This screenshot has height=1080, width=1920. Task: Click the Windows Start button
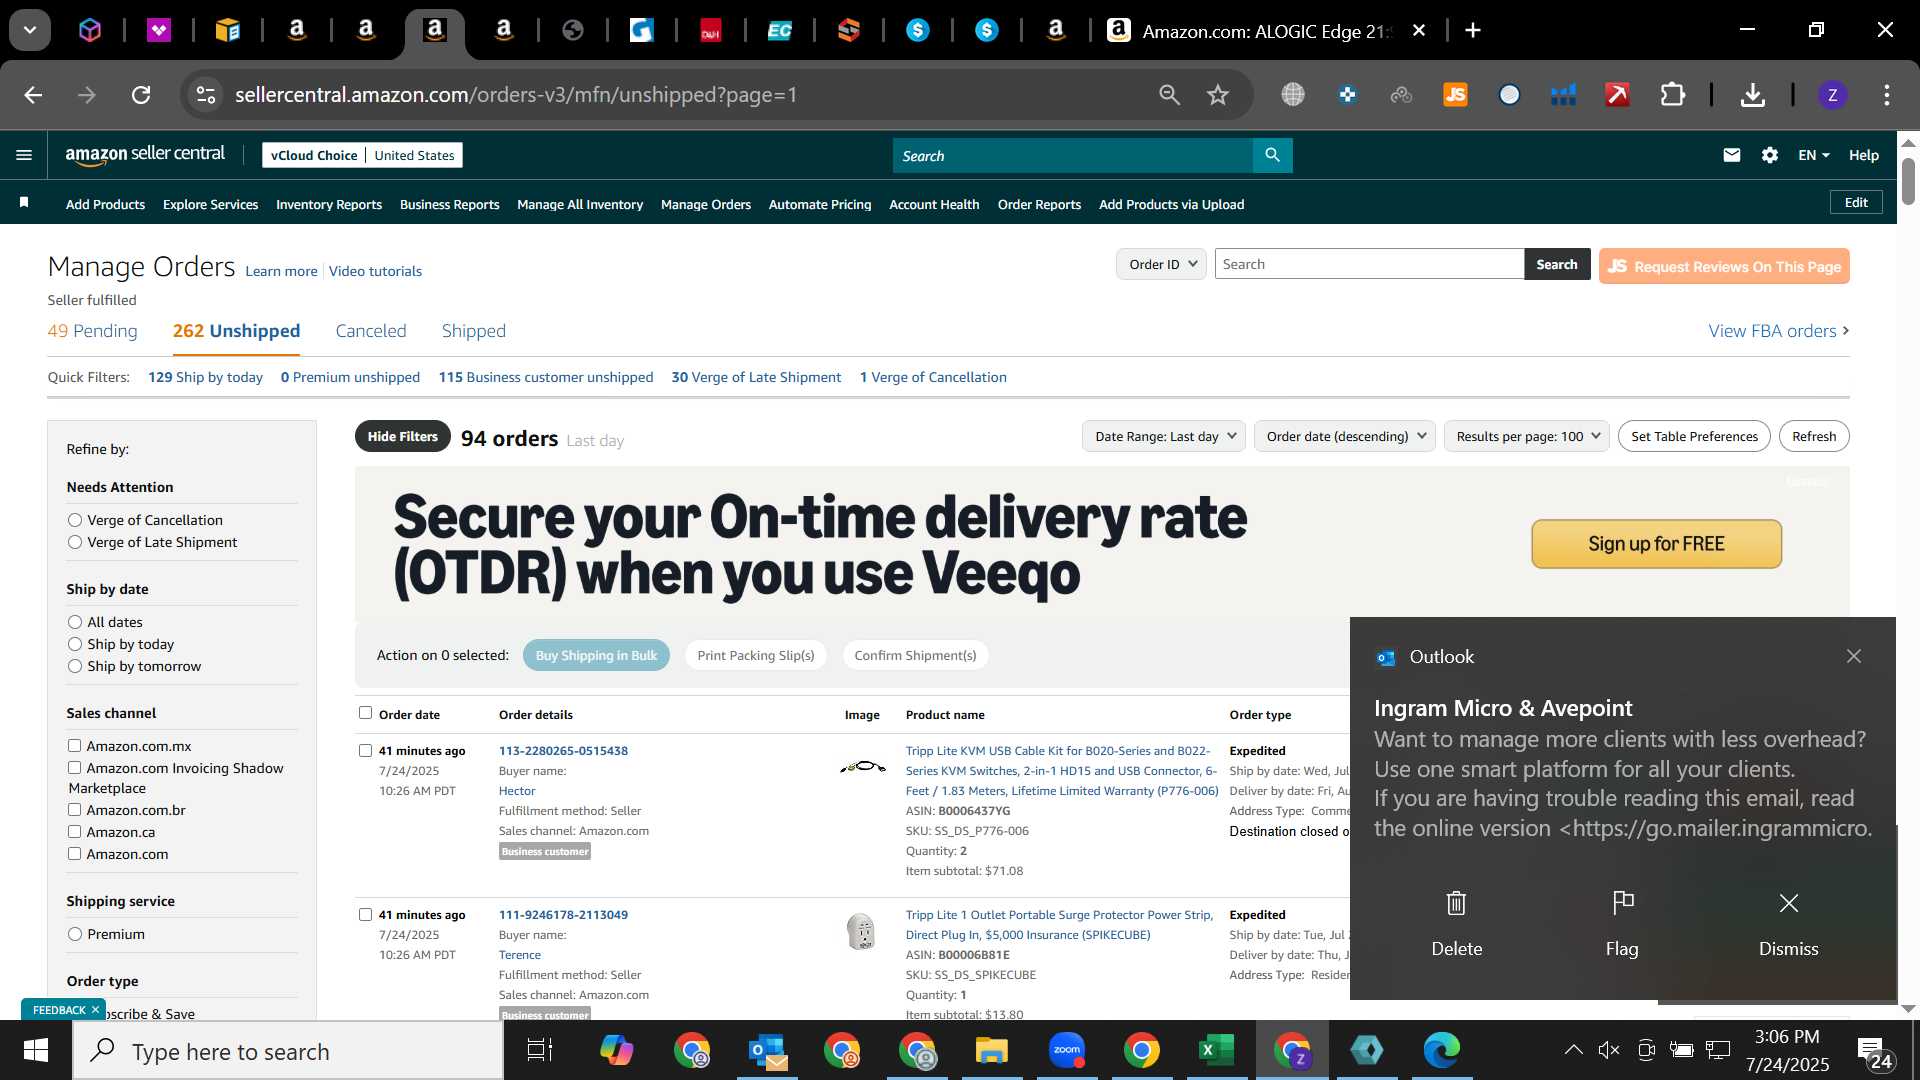[x=36, y=1051]
